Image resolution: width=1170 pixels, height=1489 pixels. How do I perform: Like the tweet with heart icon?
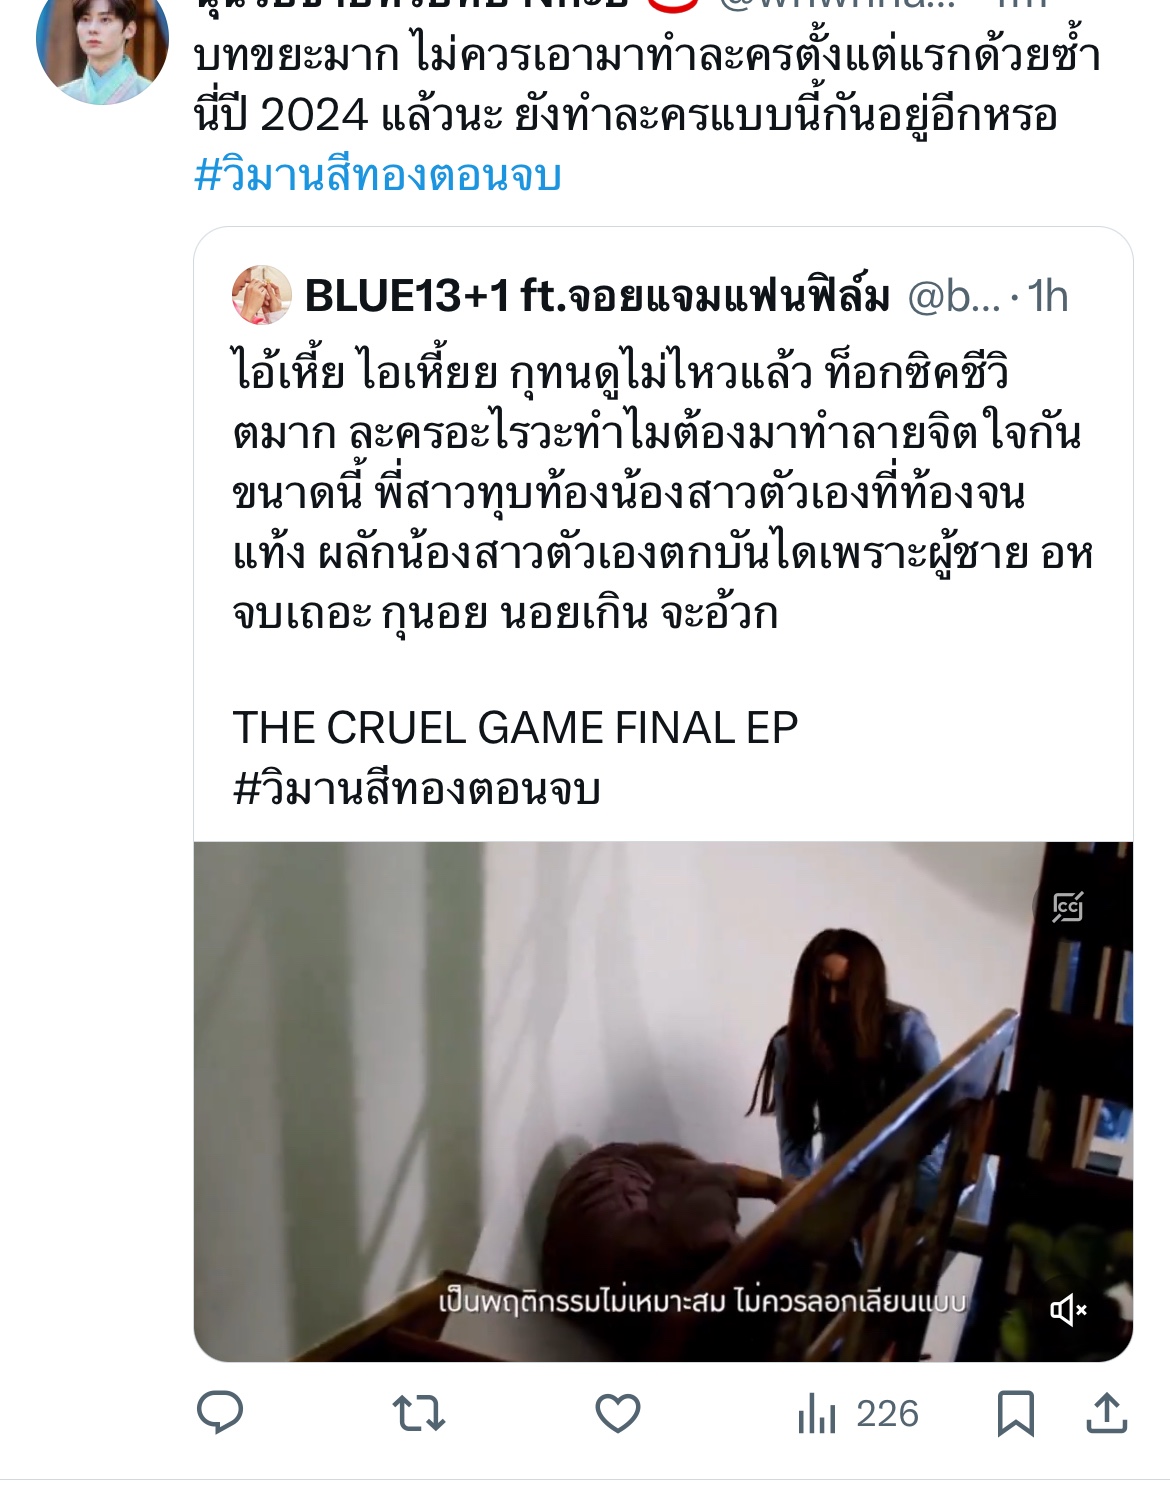[618, 1414]
